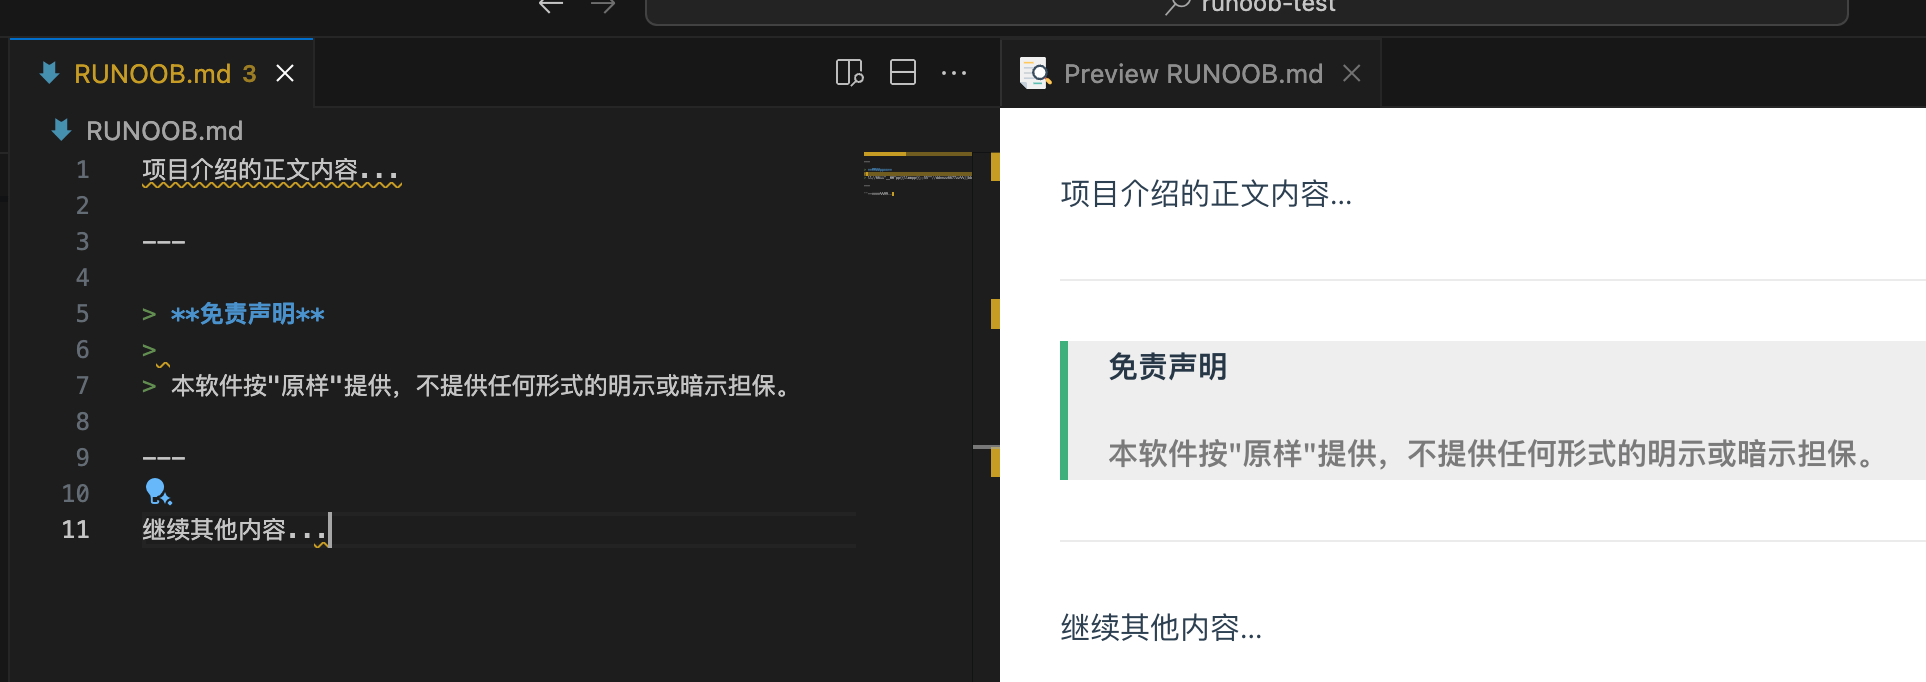Switch to the RUNOOB.md editor tab
1926x682 pixels.
tap(152, 74)
